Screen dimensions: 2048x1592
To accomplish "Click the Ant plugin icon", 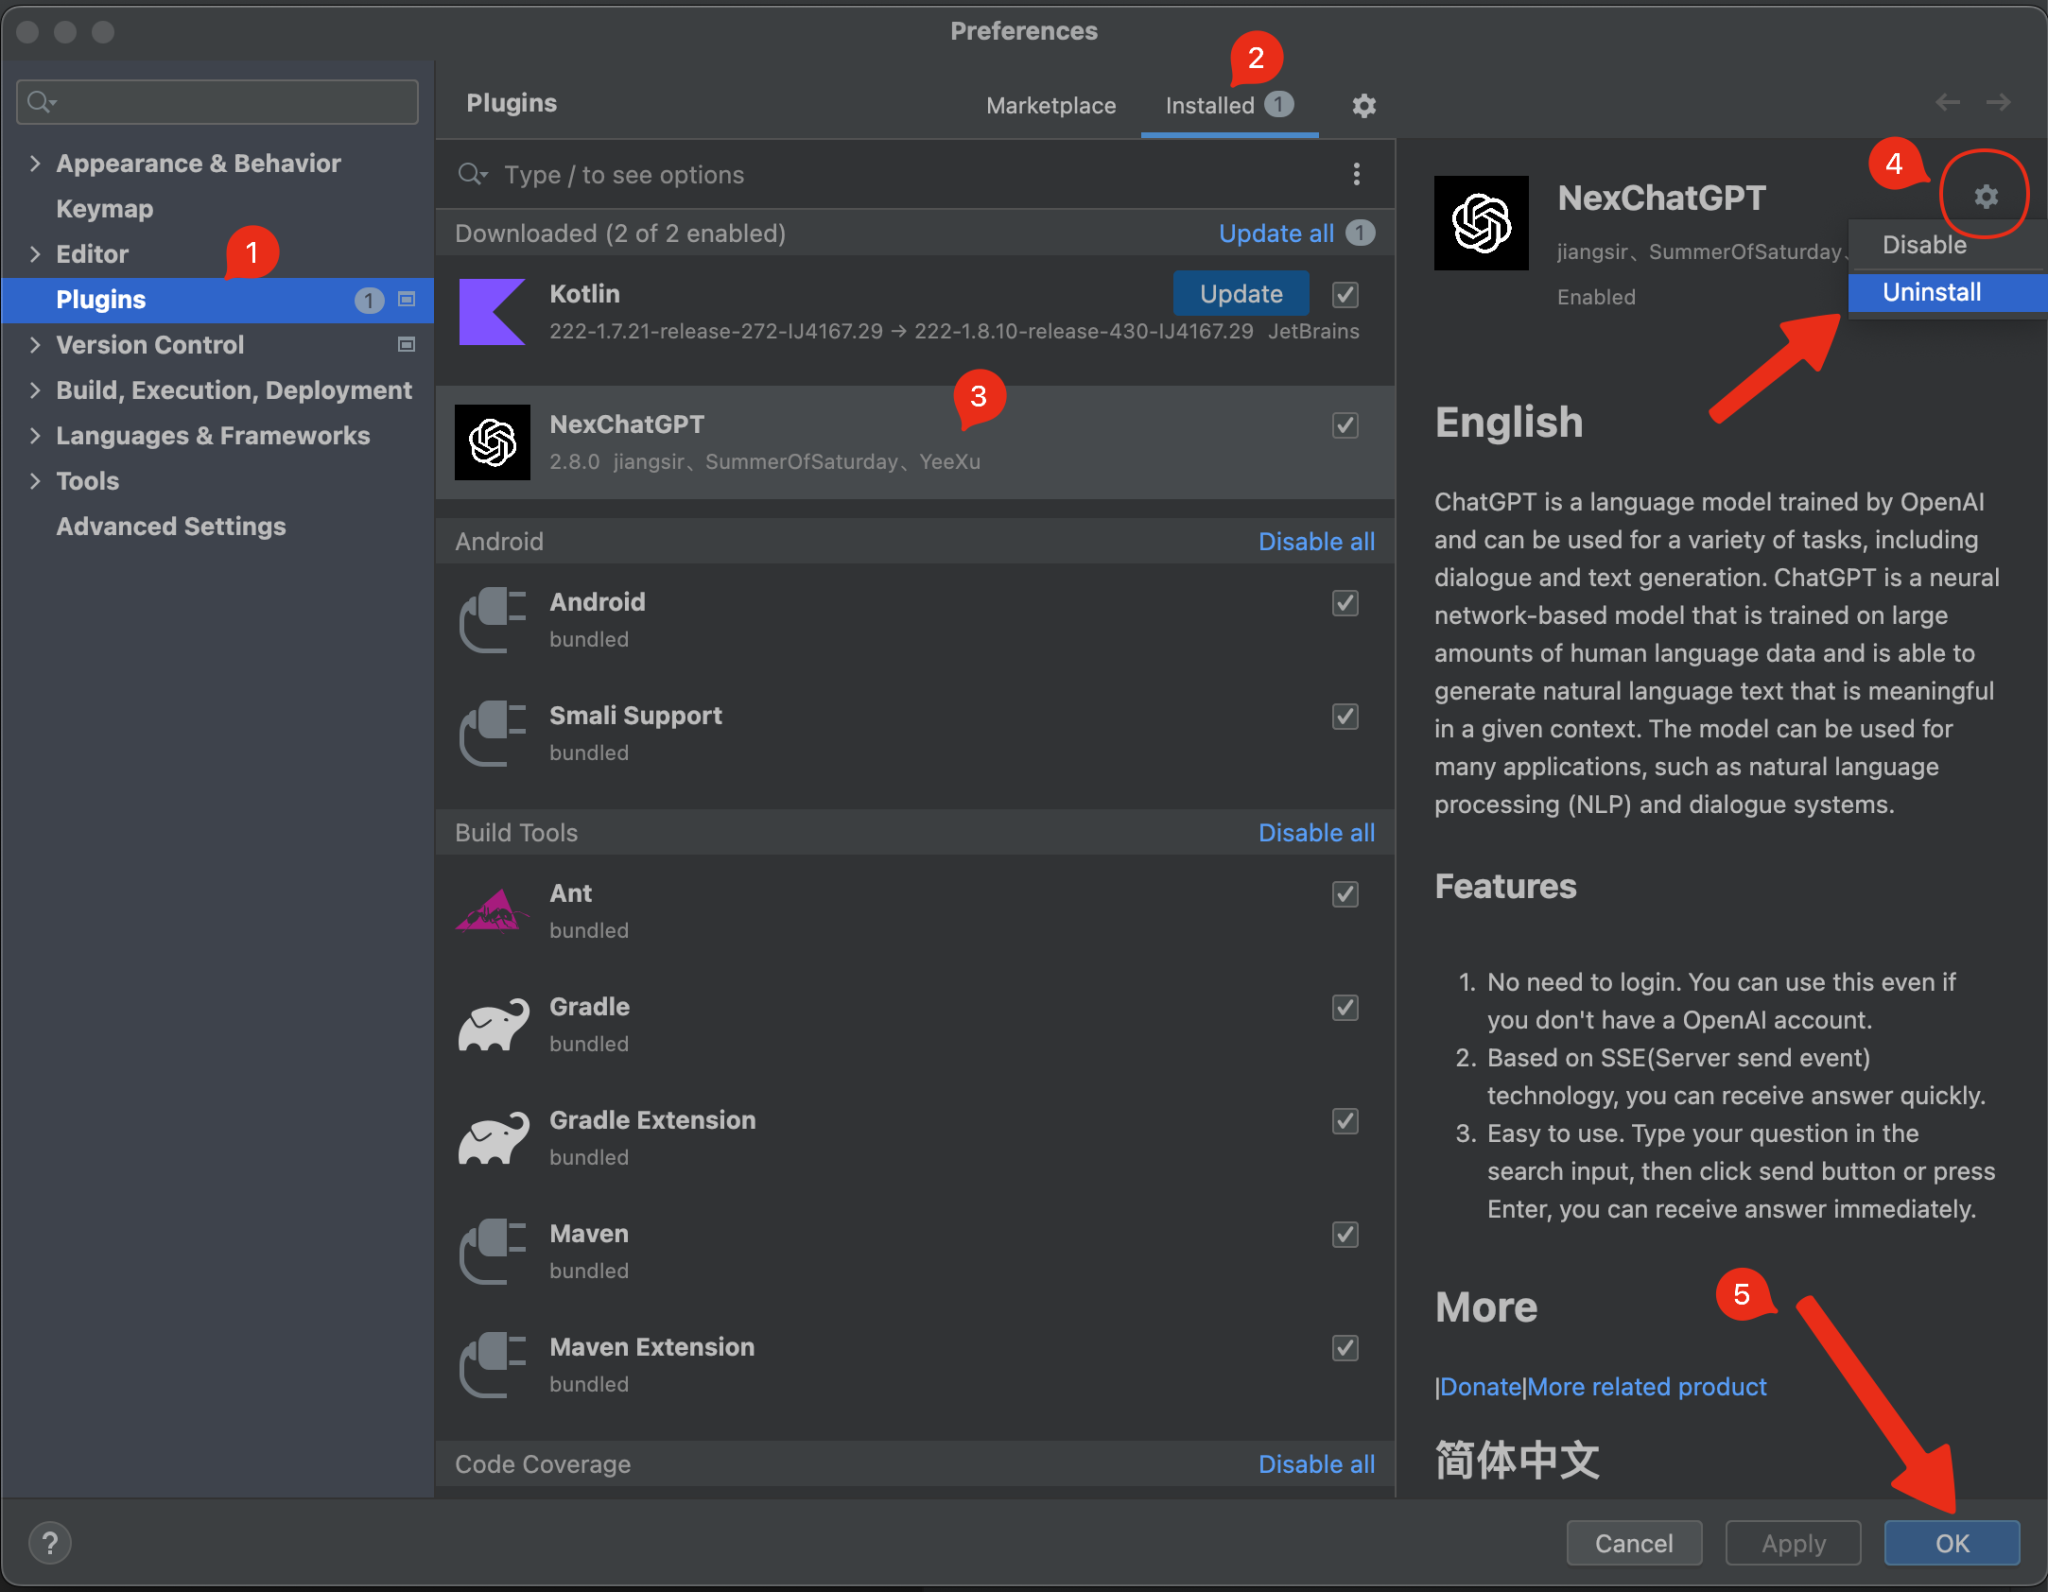I will tap(492, 910).
